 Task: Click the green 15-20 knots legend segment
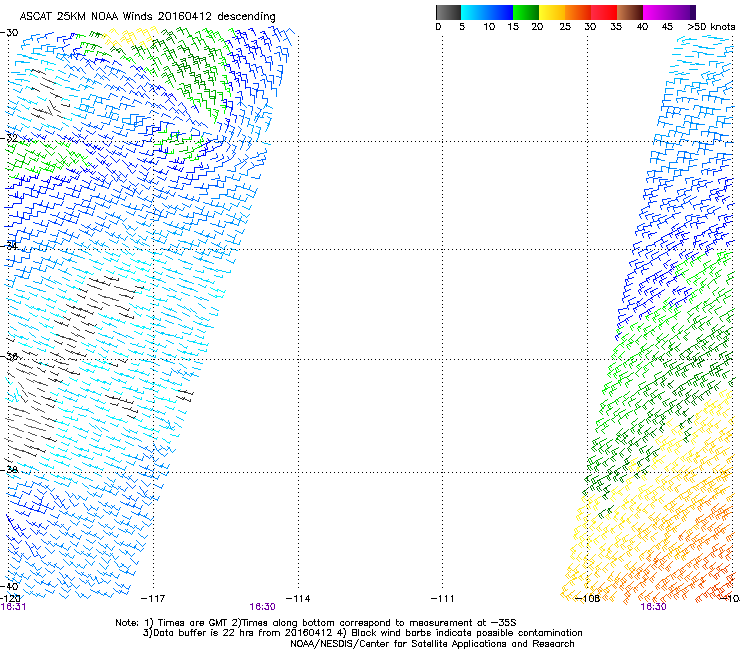point(525,12)
